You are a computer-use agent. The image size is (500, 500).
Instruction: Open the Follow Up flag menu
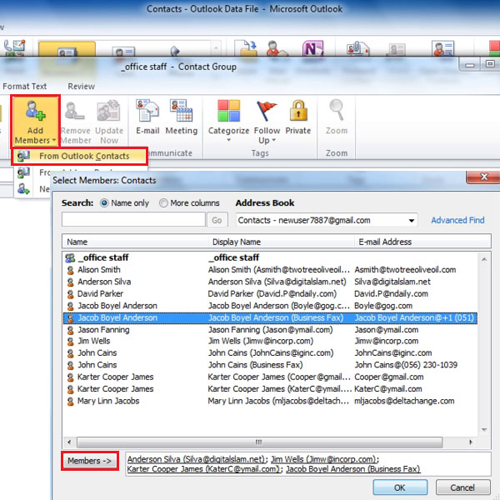[x=267, y=121]
